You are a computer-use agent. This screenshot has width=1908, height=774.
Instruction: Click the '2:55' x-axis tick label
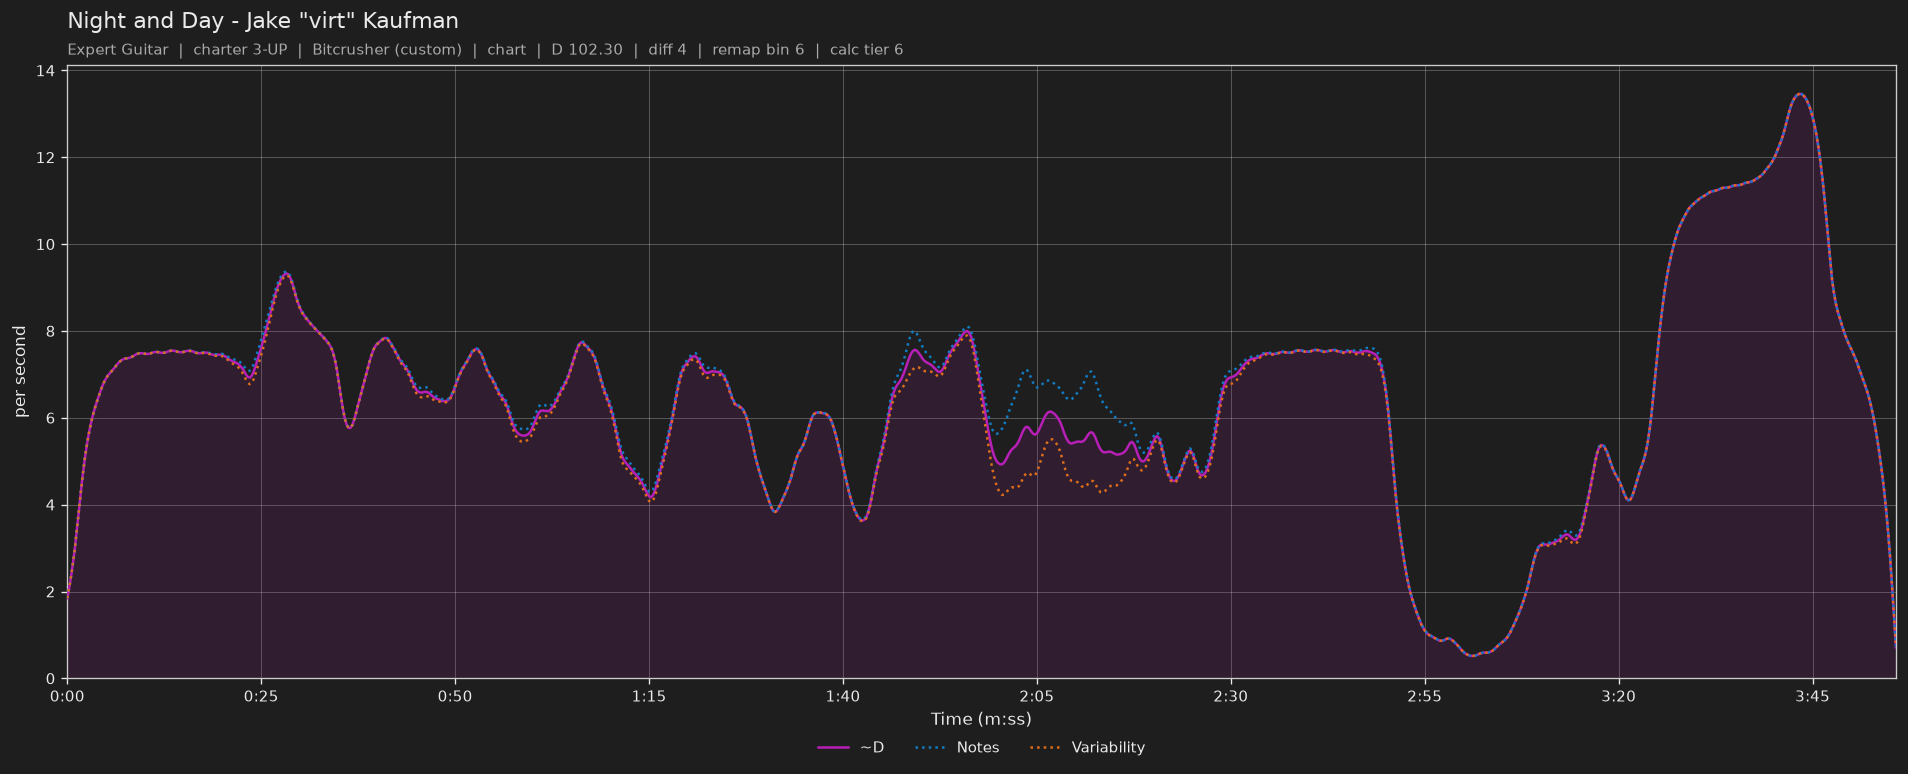(x=1425, y=696)
